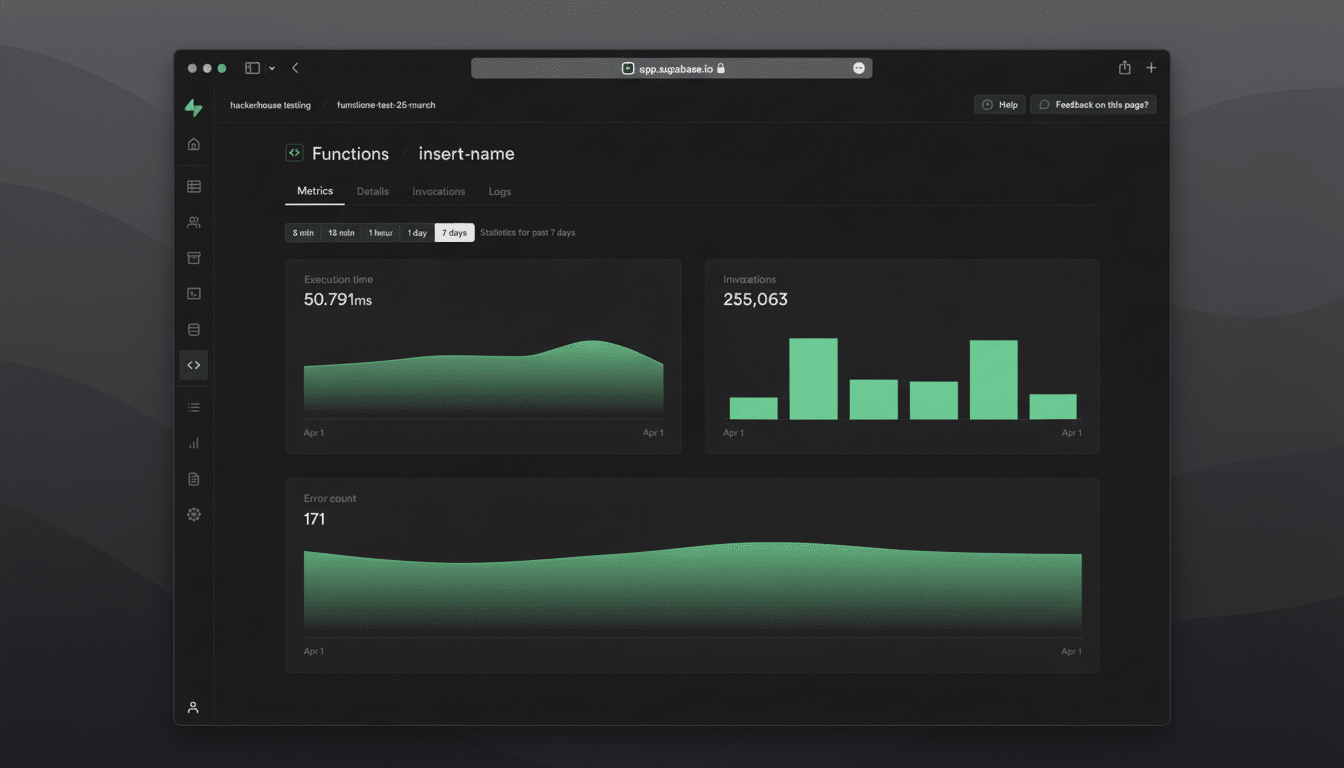
Task: Click the browser share icon
Action: pos(1124,67)
